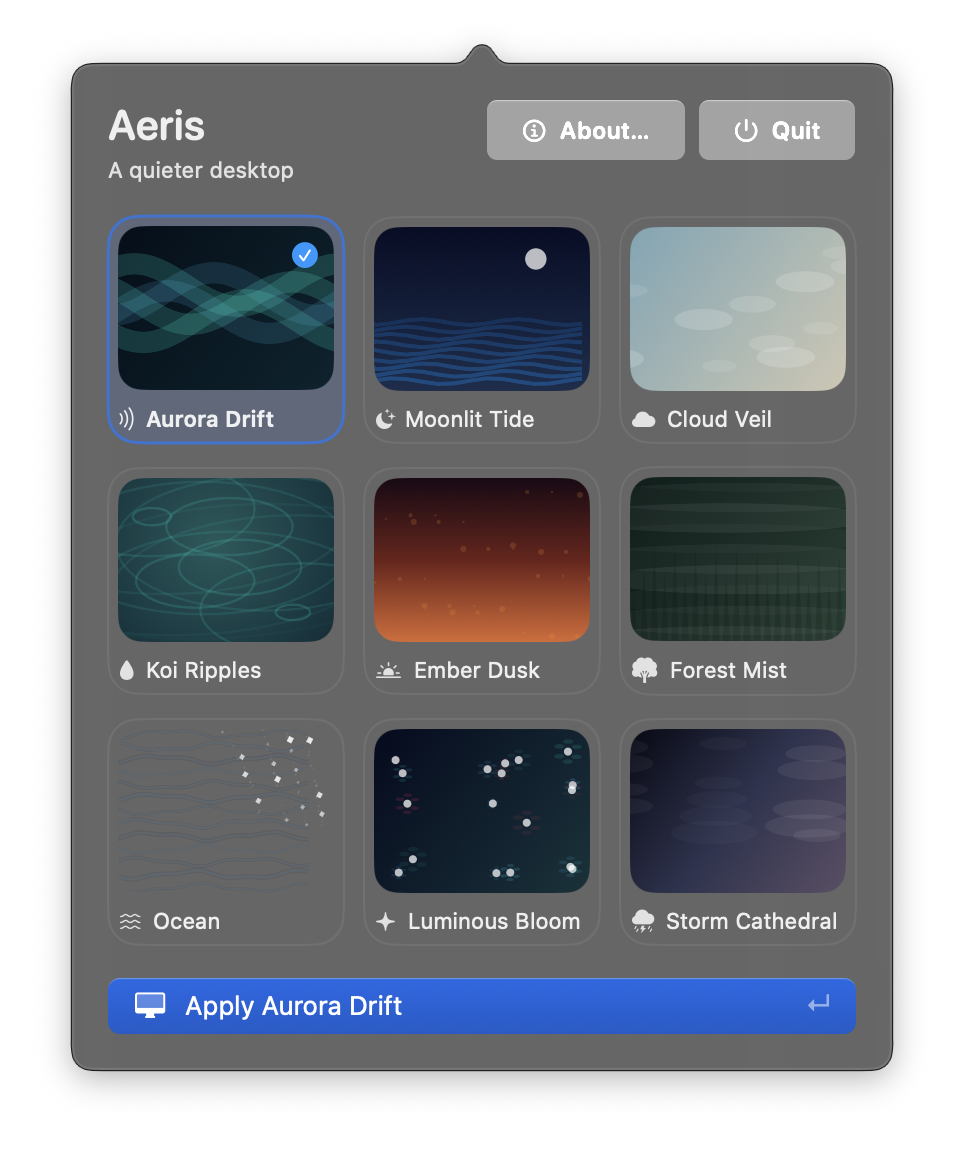
Task: Choose the Ember Dusk wallpaper preview
Action: [x=482, y=560]
